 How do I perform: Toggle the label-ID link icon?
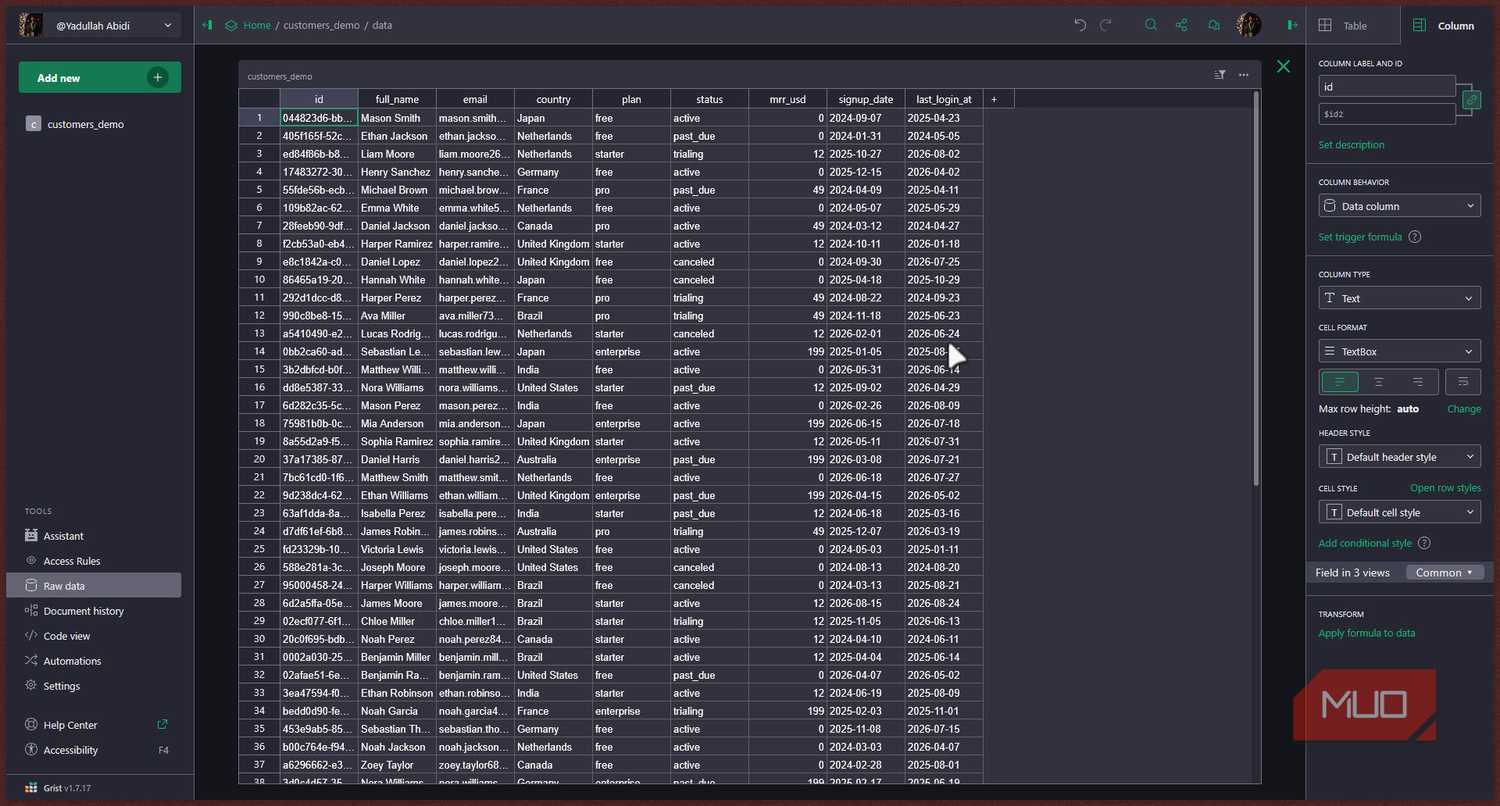(1471, 100)
